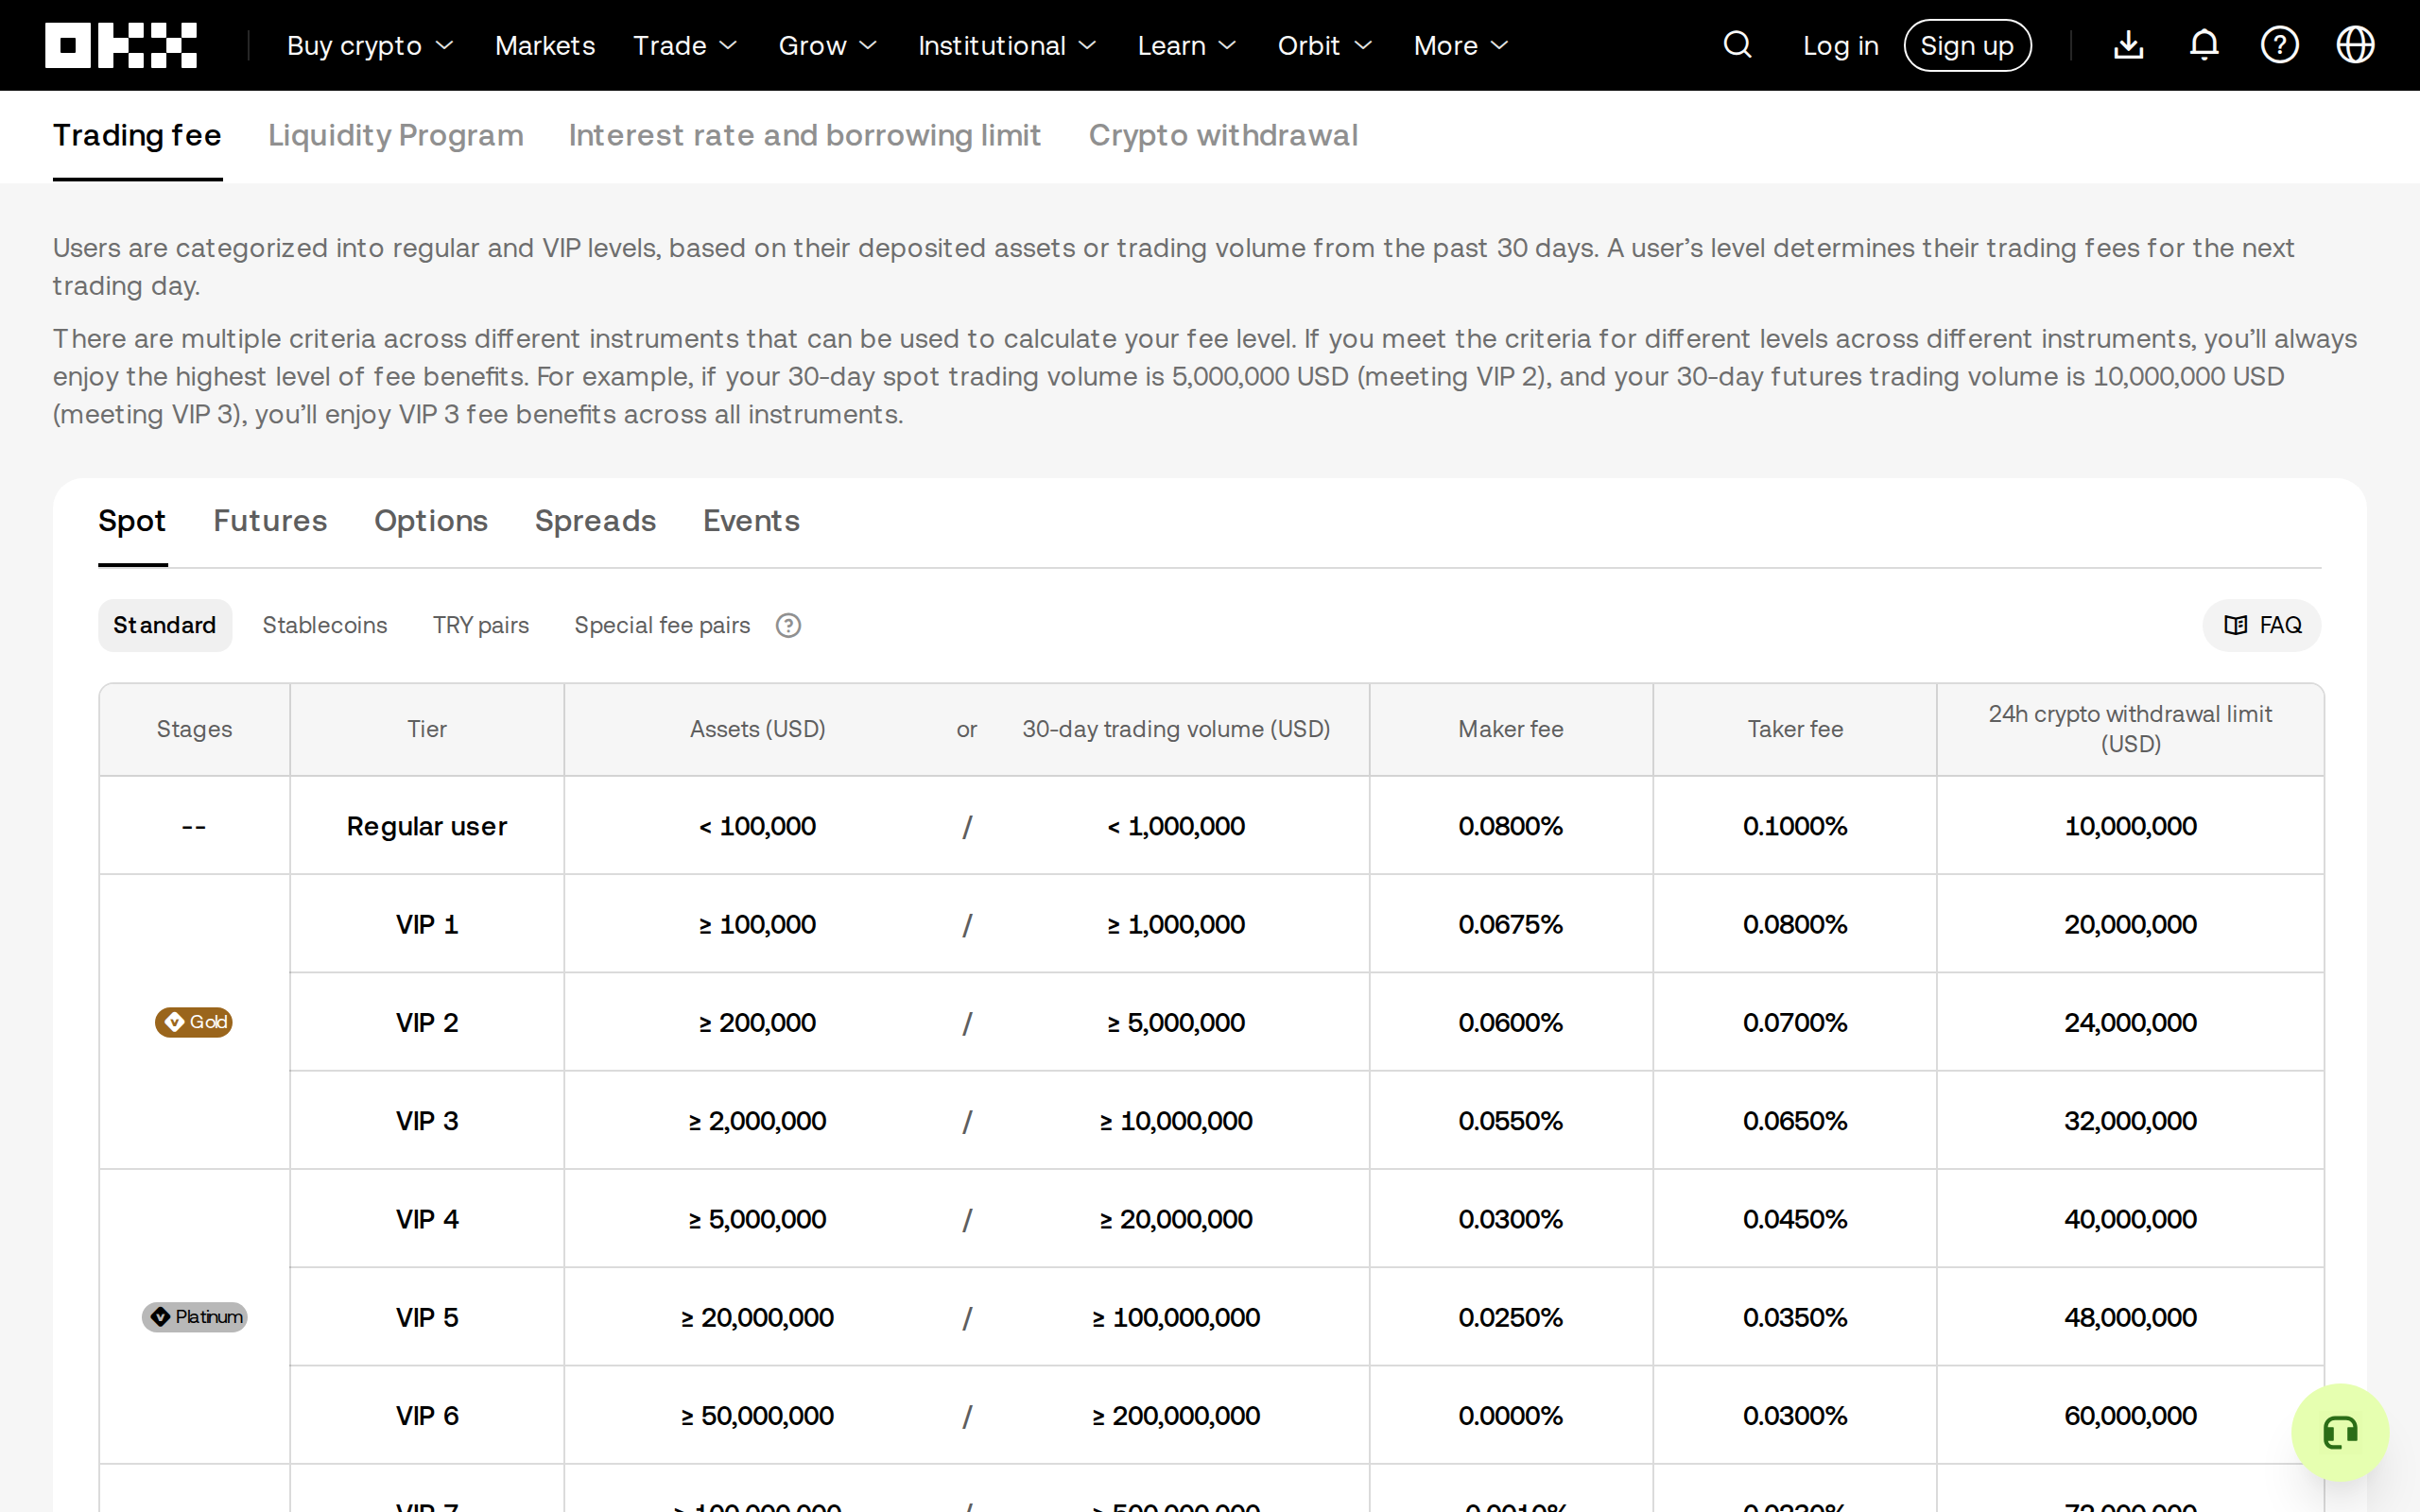Expand the Orbit dropdown menu
The height and width of the screenshot is (1512, 2420).
[x=1325, y=46]
